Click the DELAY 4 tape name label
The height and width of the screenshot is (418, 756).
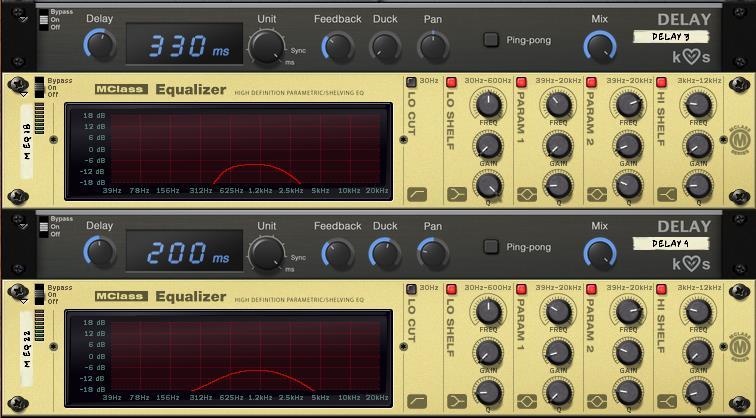[671, 243]
